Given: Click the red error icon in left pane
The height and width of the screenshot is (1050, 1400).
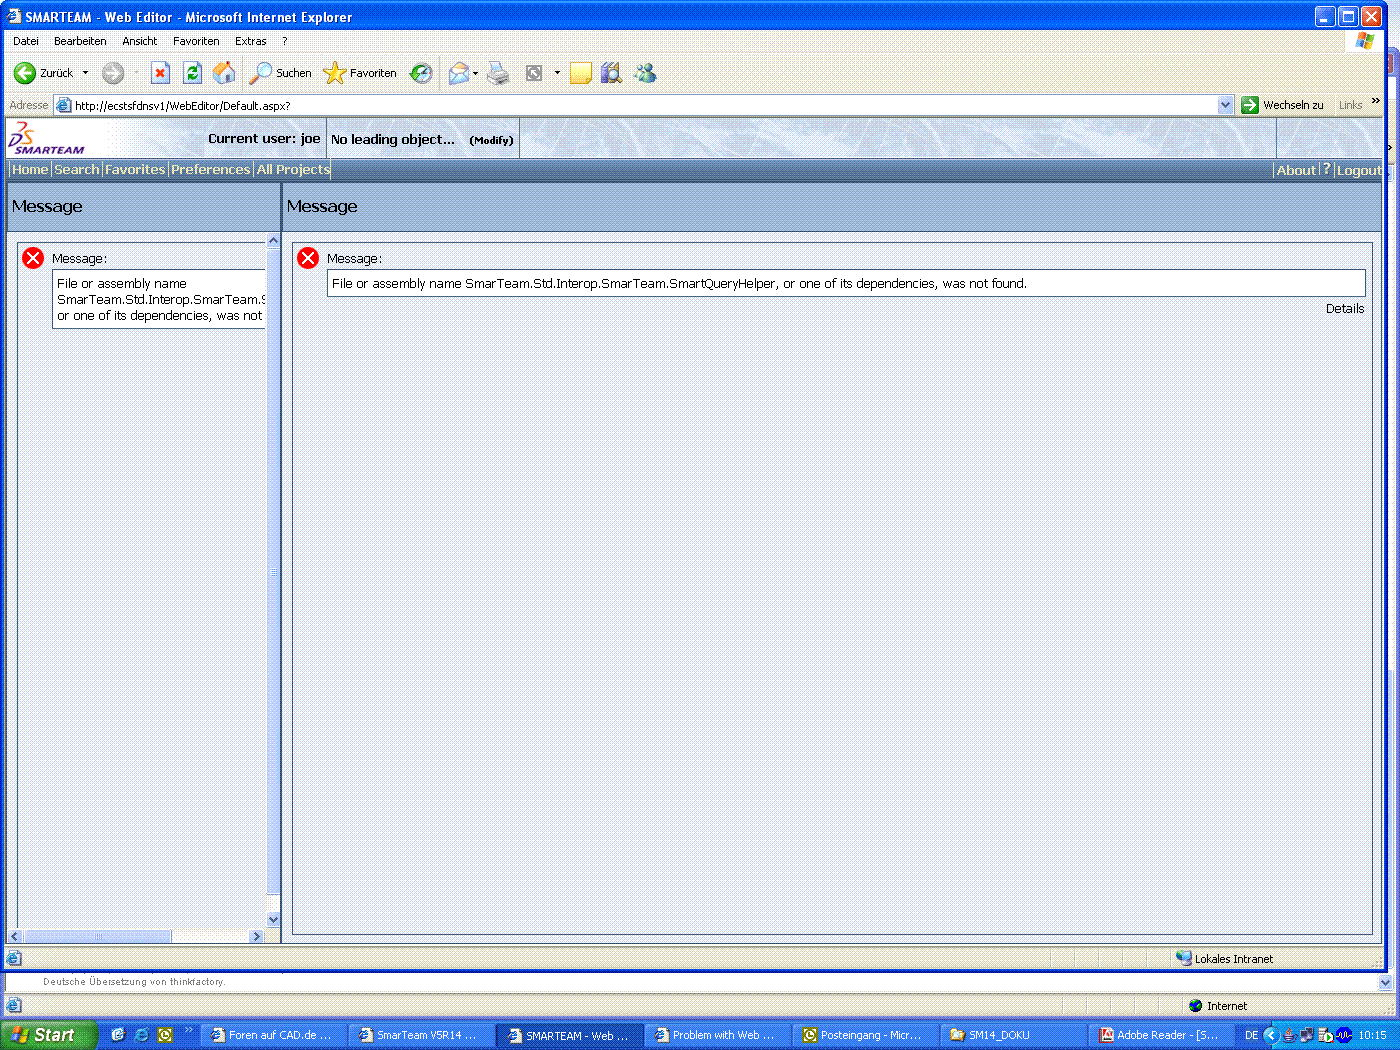Looking at the screenshot, I should pyautogui.click(x=33, y=258).
